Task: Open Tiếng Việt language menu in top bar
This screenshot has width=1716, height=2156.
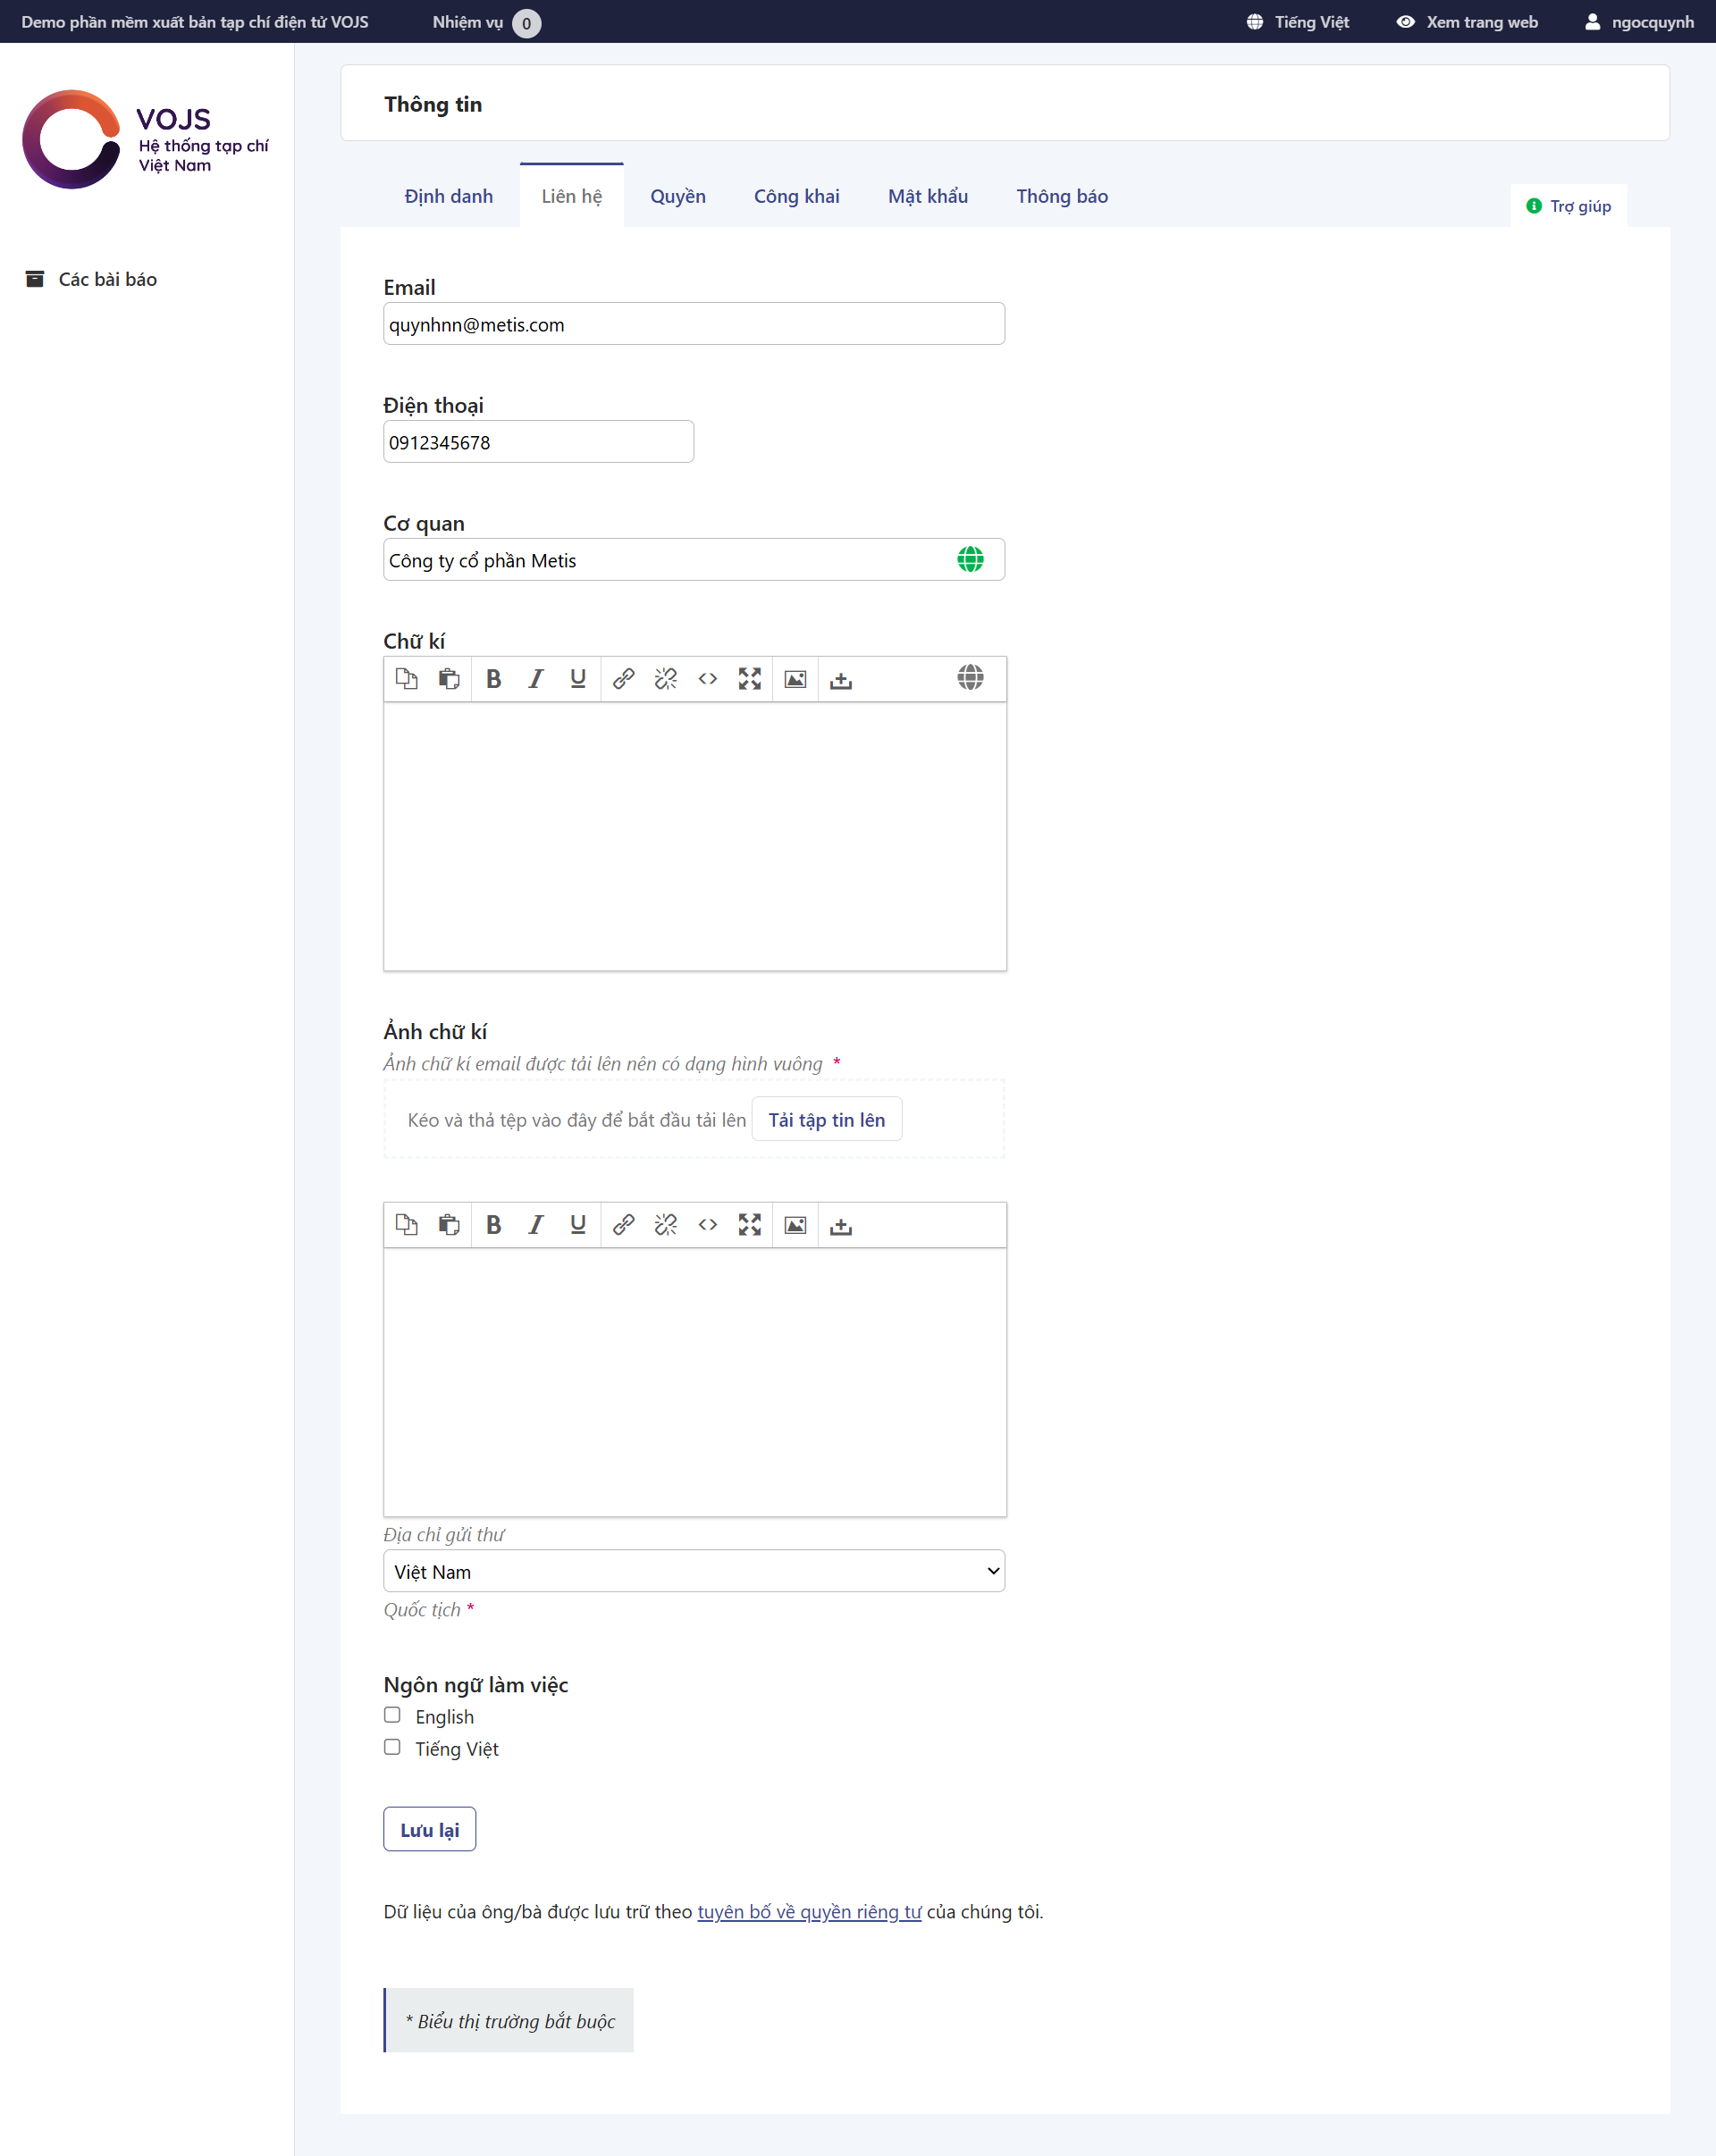Action: pyautogui.click(x=1298, y=22)
